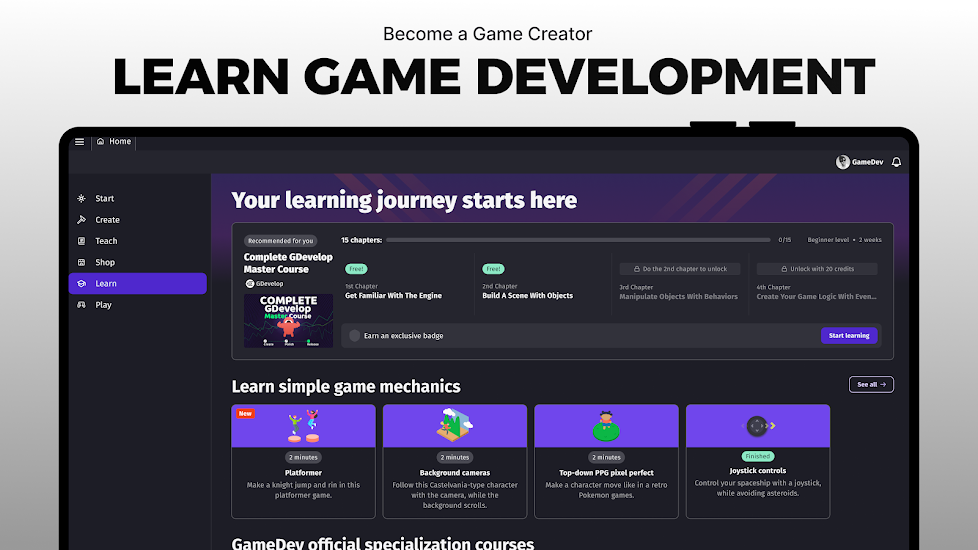978x550 pixels.
Task: Open the Shop section
Action: coord(137,263)
